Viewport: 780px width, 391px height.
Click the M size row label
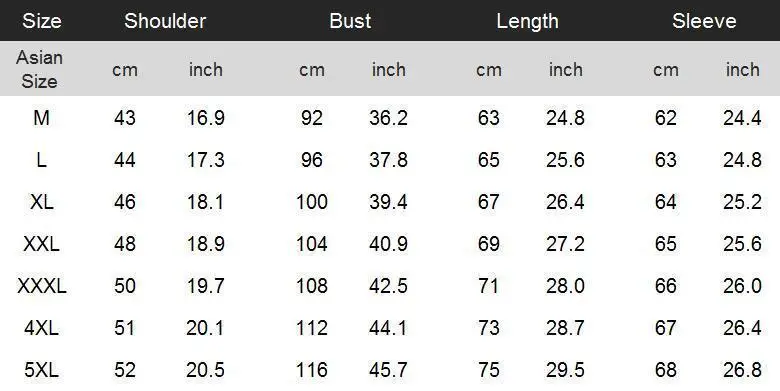coord(41,118)
